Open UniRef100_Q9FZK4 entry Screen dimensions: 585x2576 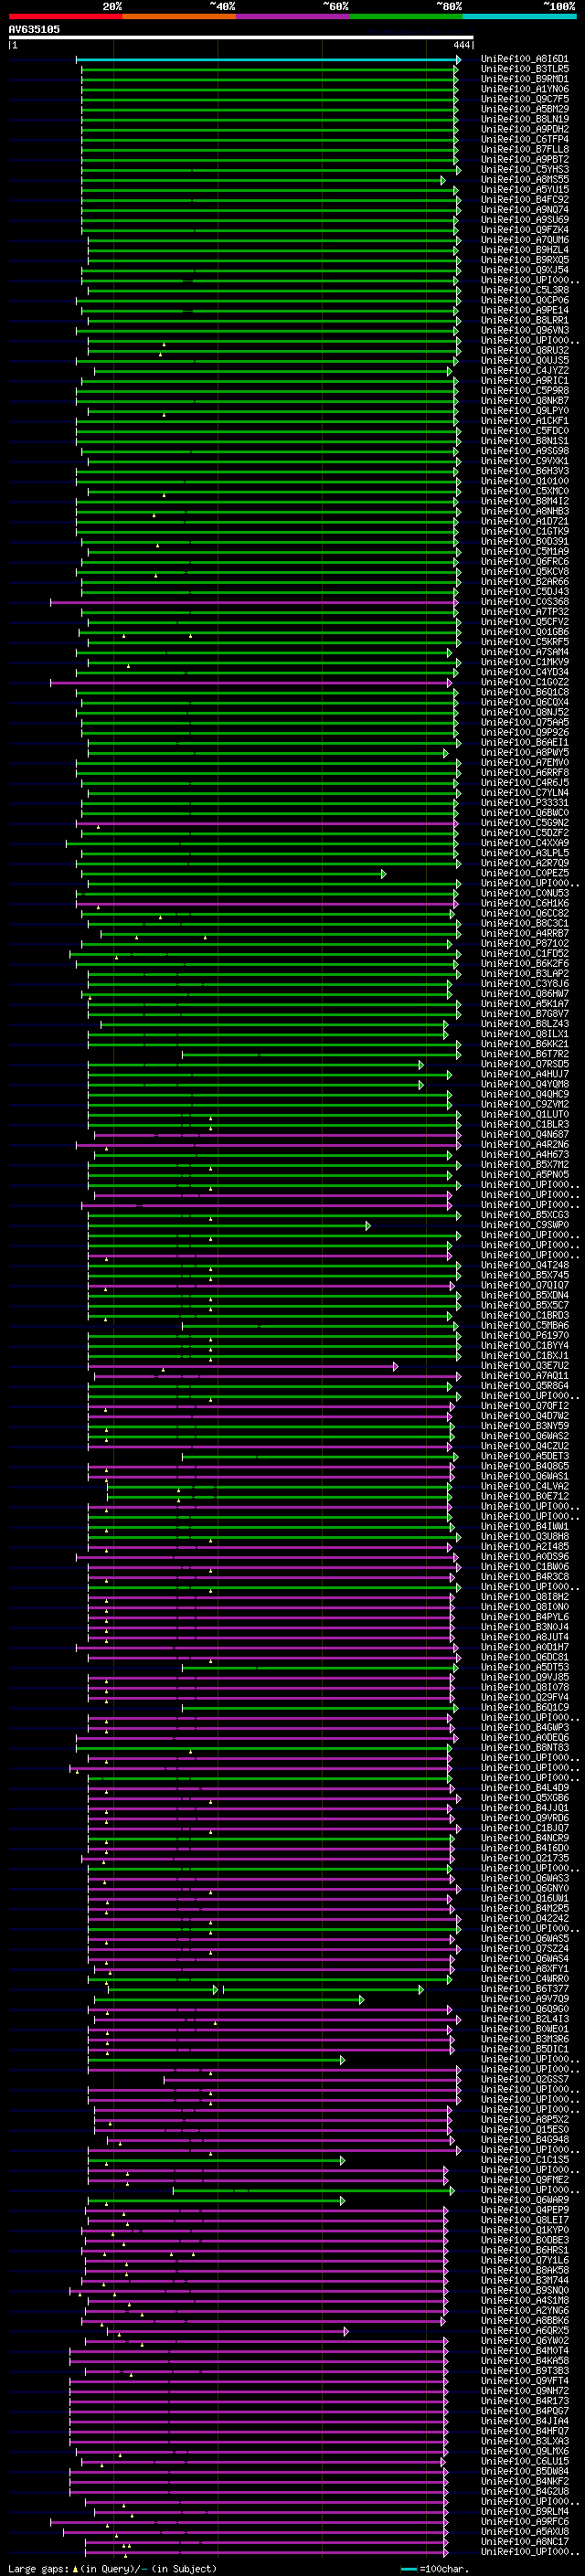tap(524, 230)
